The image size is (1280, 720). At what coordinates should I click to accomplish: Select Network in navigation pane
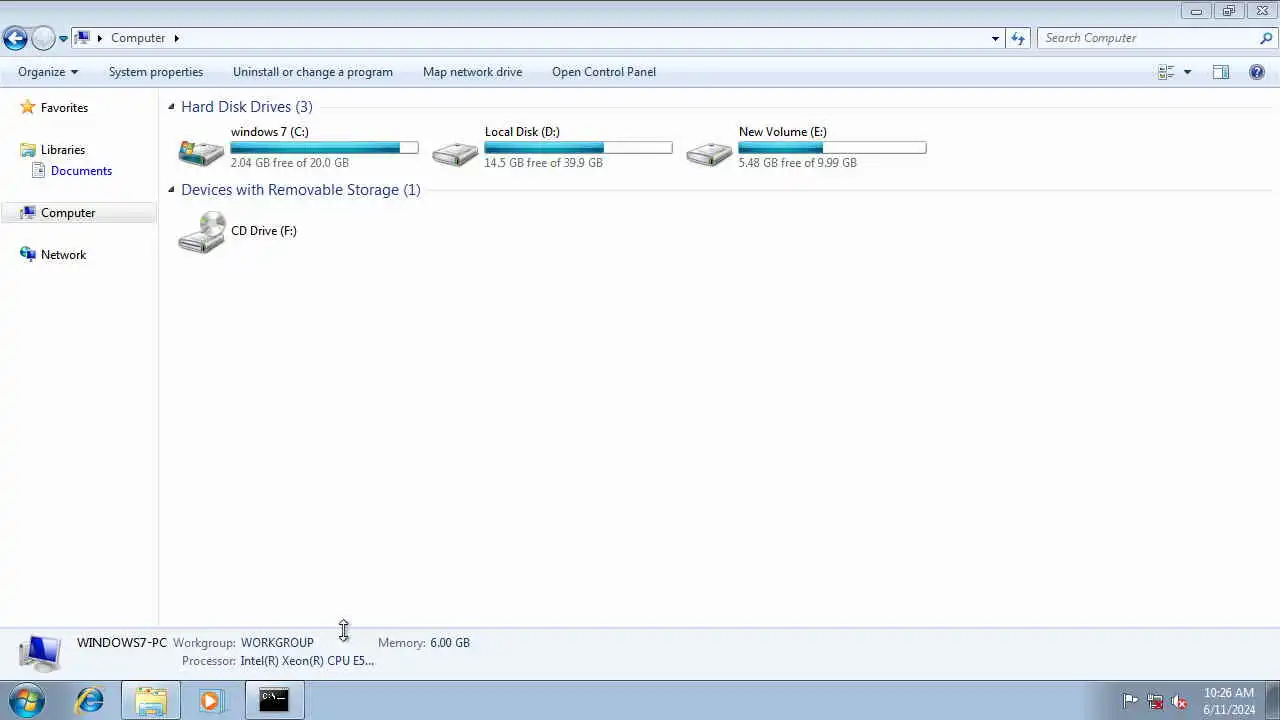63,255
